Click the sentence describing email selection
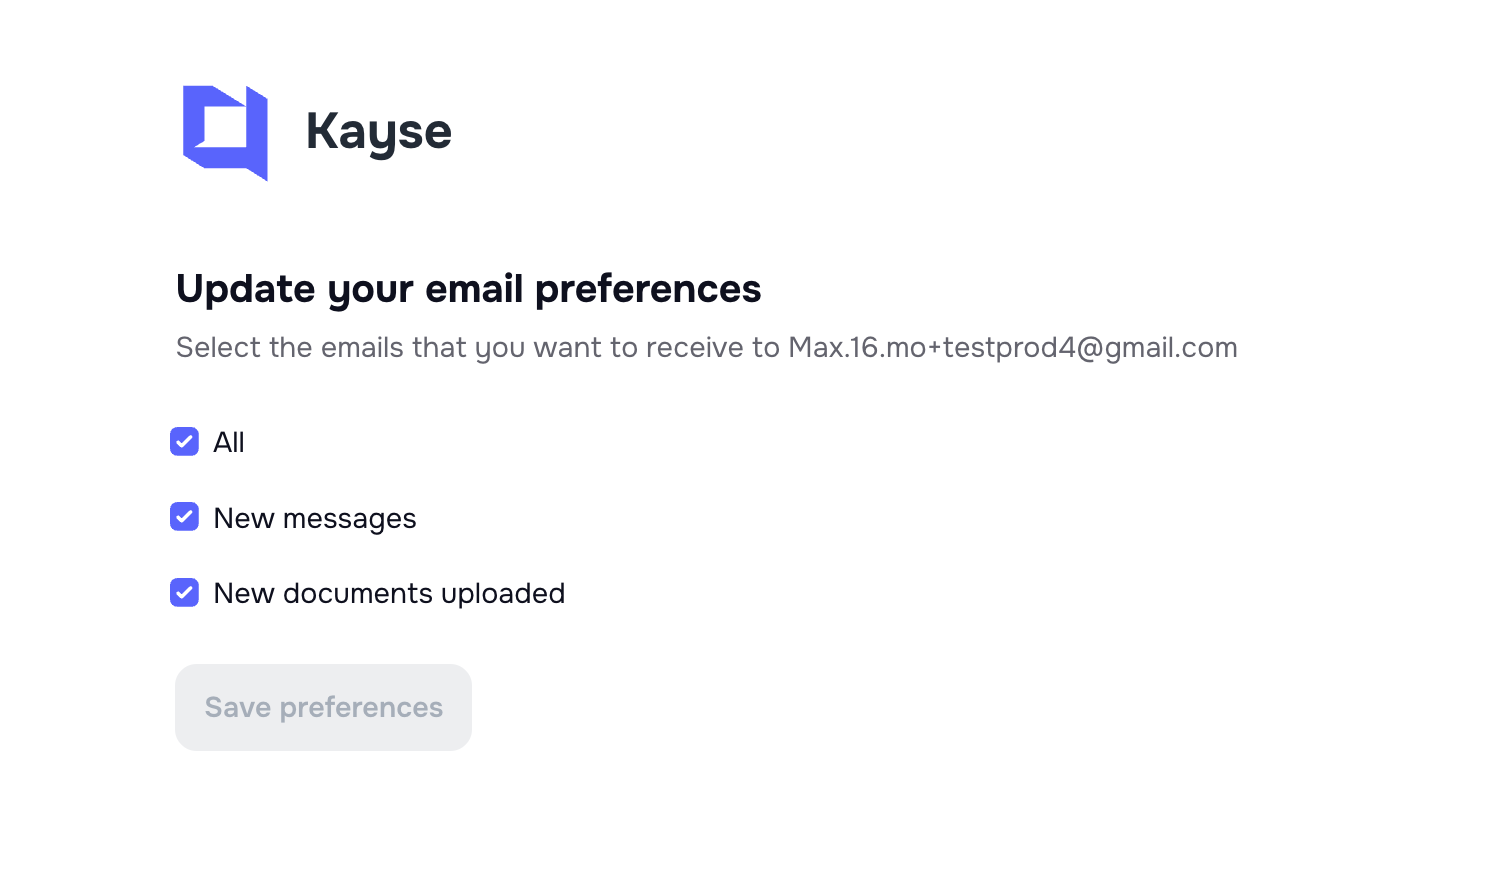This screenshot has height=896, width=1506. click(707, 347)
